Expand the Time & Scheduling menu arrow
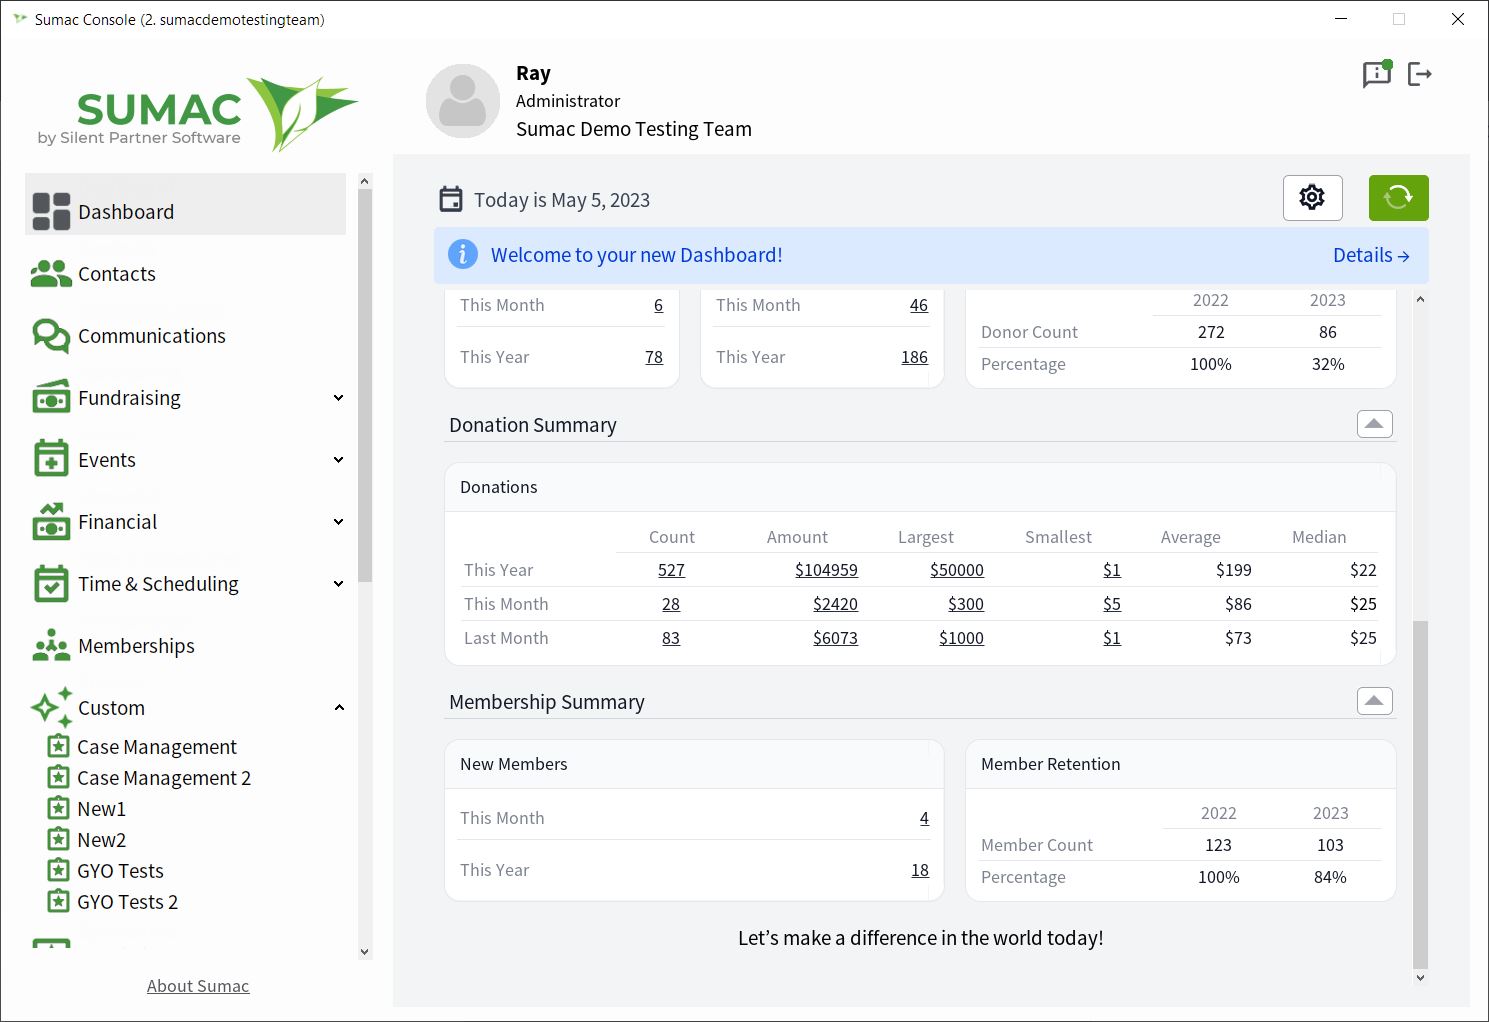This screenshot has height=1022, width=1489. (x=338, y=584)
